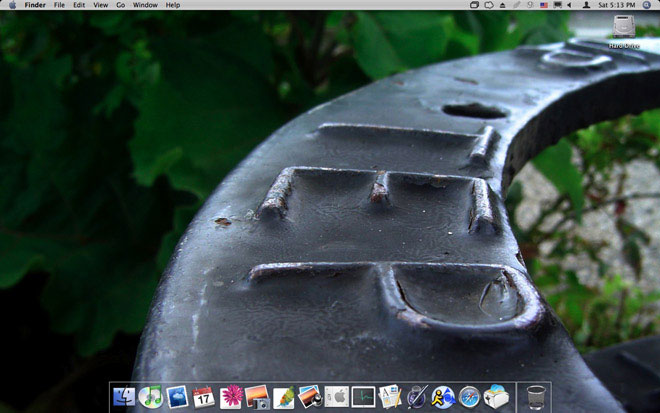
Task: Open the blue cloud weather Dock app
Action: point(177,397)
